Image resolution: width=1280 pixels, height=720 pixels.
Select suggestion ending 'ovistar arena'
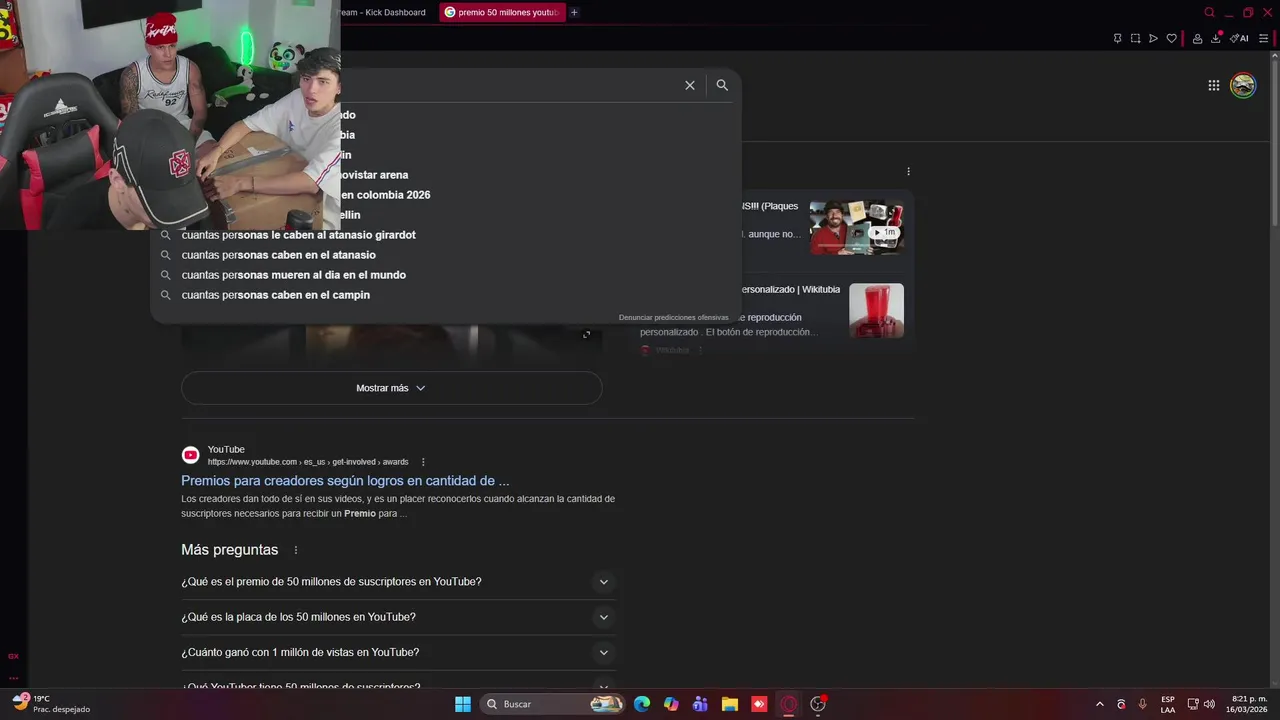374,175
